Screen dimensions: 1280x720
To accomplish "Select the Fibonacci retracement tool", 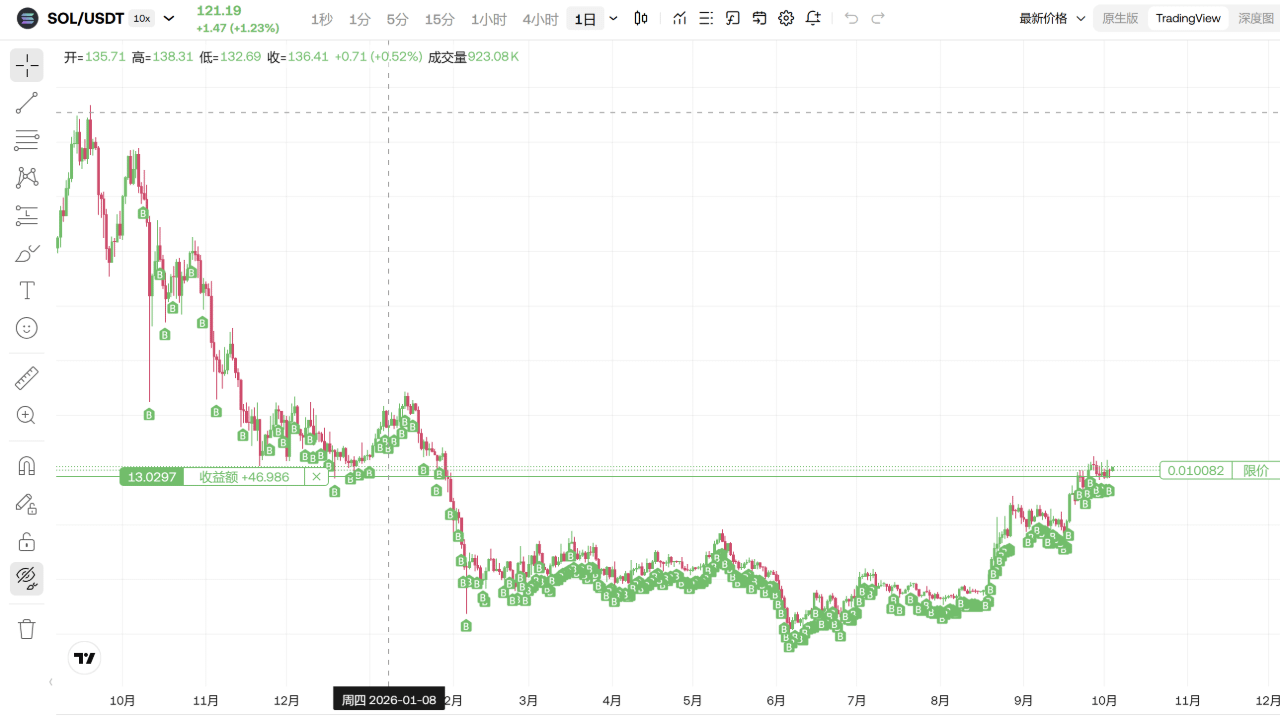I will (27, 140).
